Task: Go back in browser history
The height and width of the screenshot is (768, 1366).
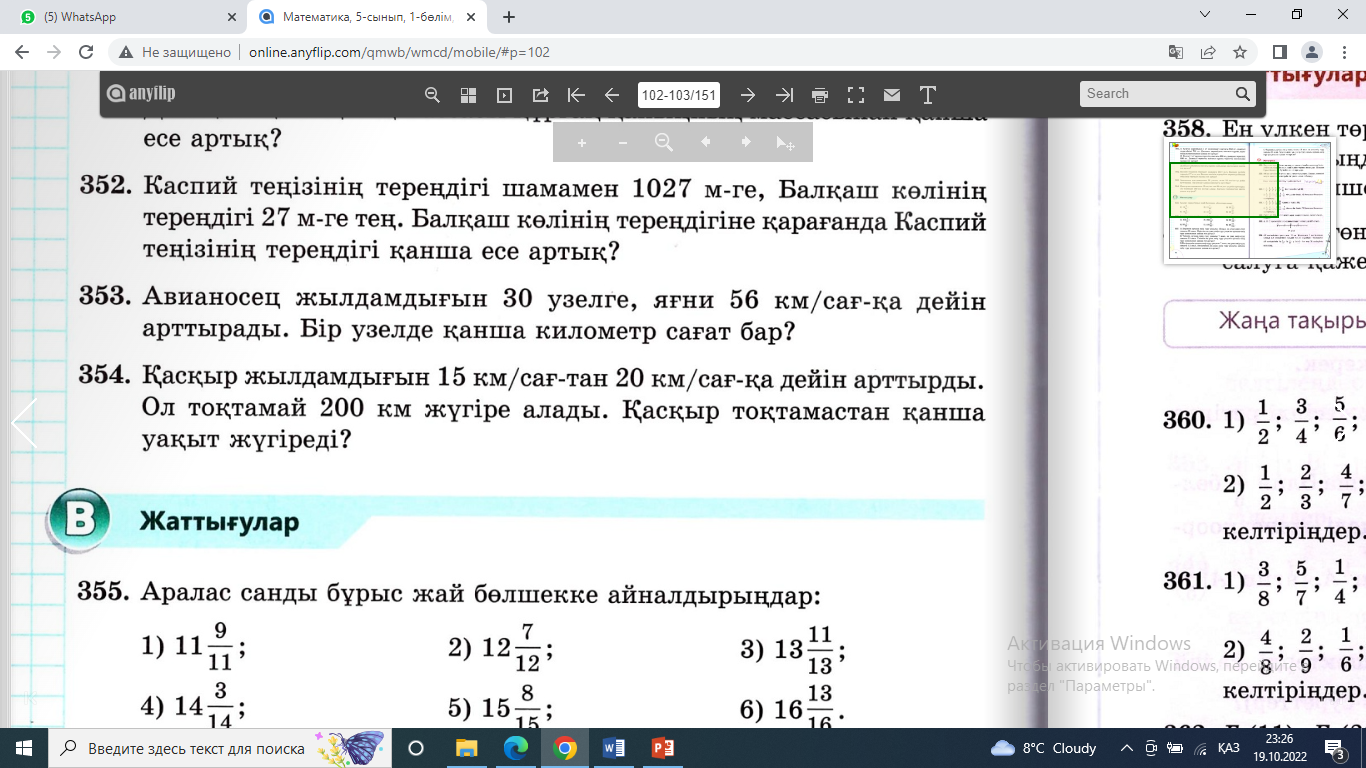Action: coord(24,52)
